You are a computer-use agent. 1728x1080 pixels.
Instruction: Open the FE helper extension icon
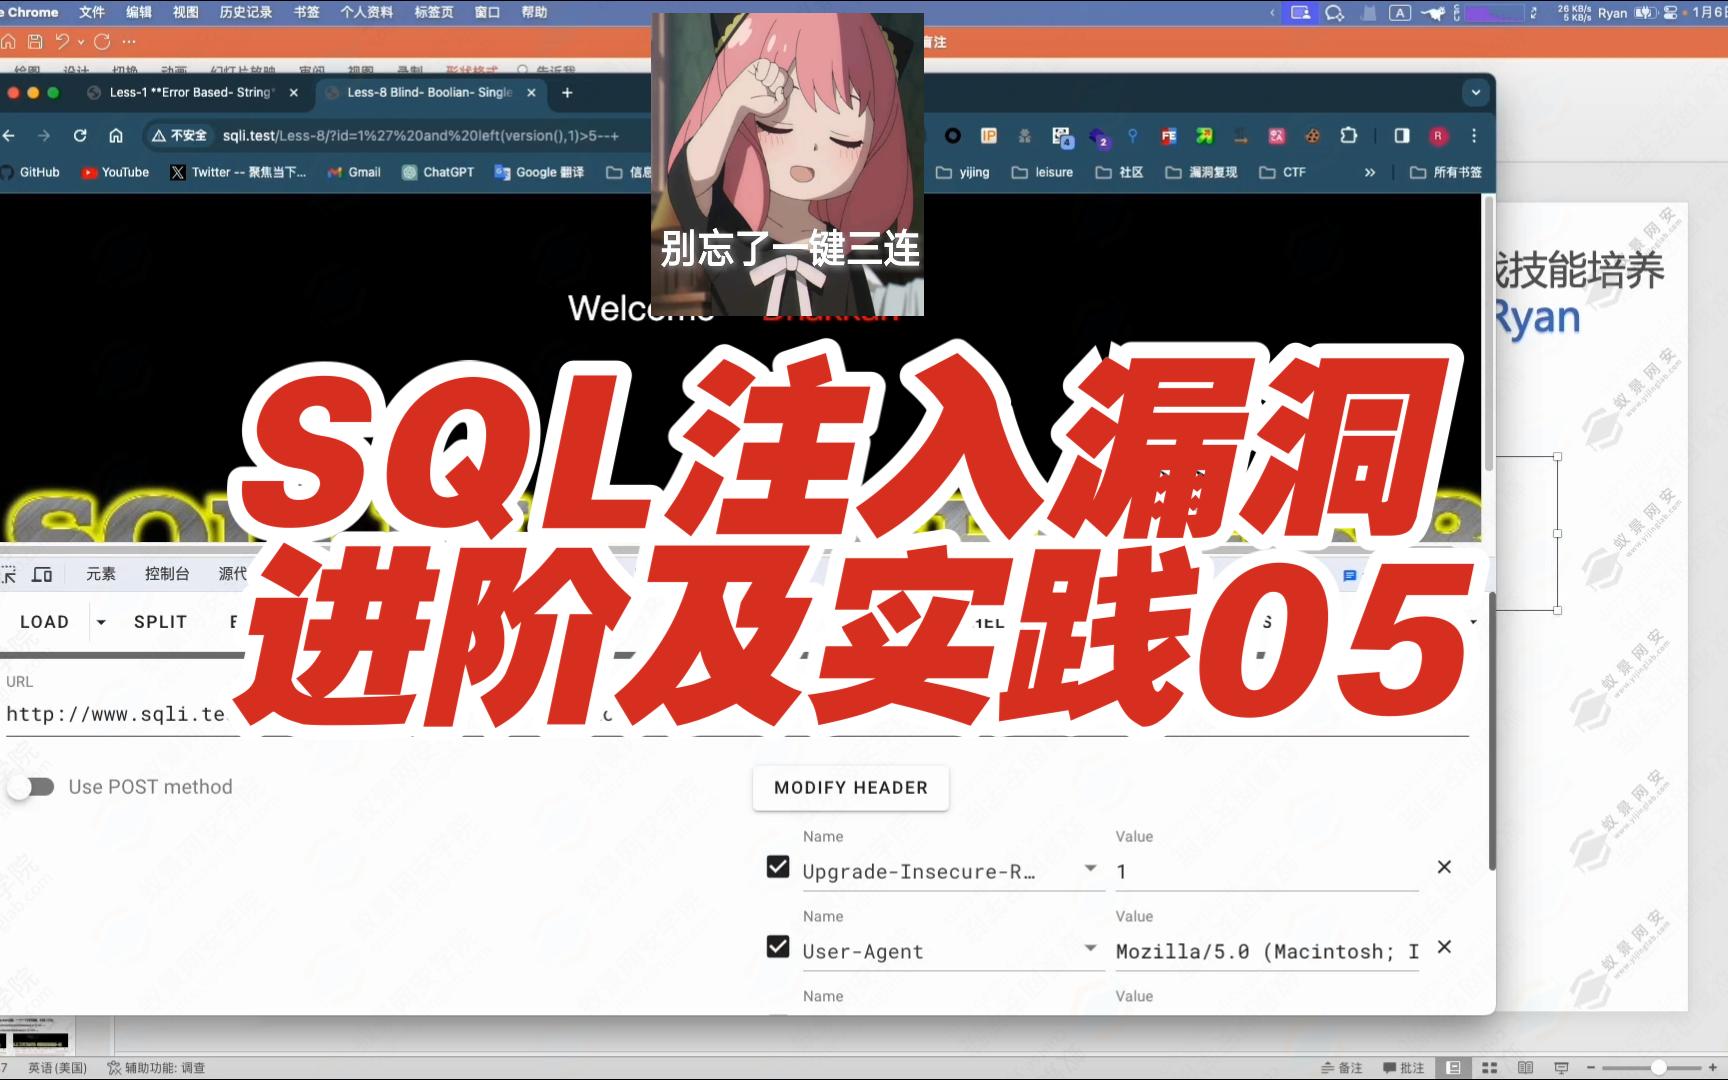click(1168, 136)
